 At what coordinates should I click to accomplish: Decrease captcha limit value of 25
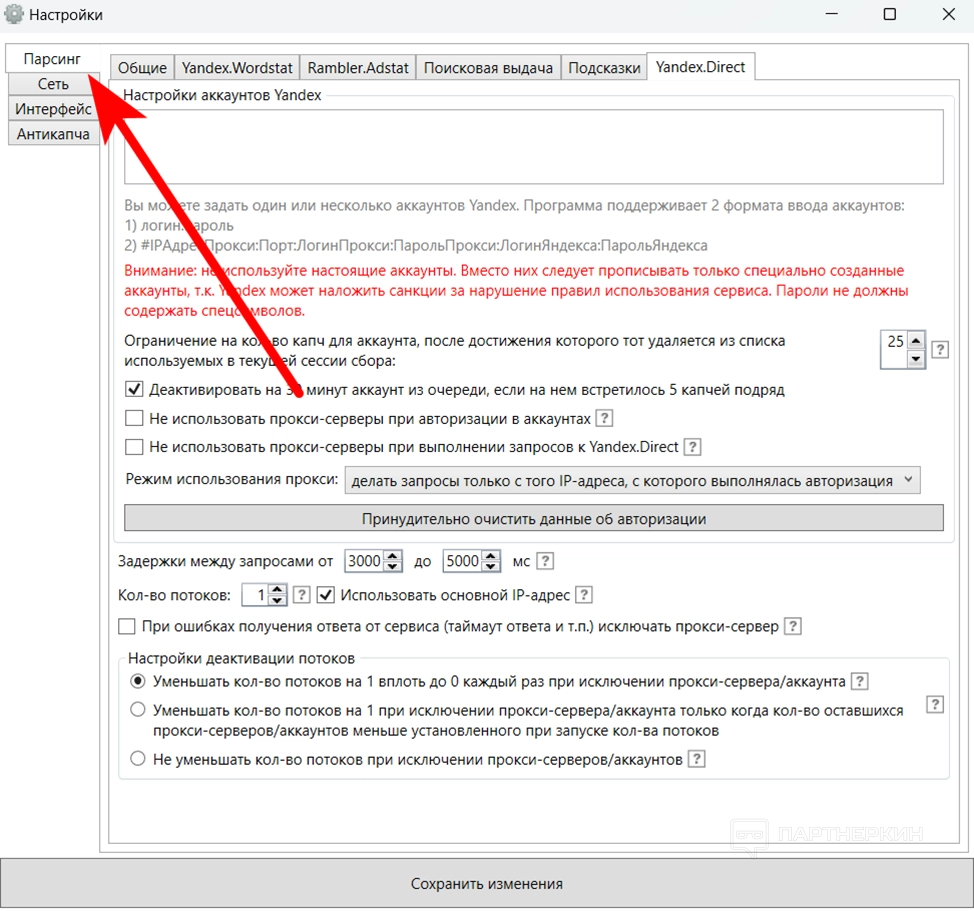(916, 359)
